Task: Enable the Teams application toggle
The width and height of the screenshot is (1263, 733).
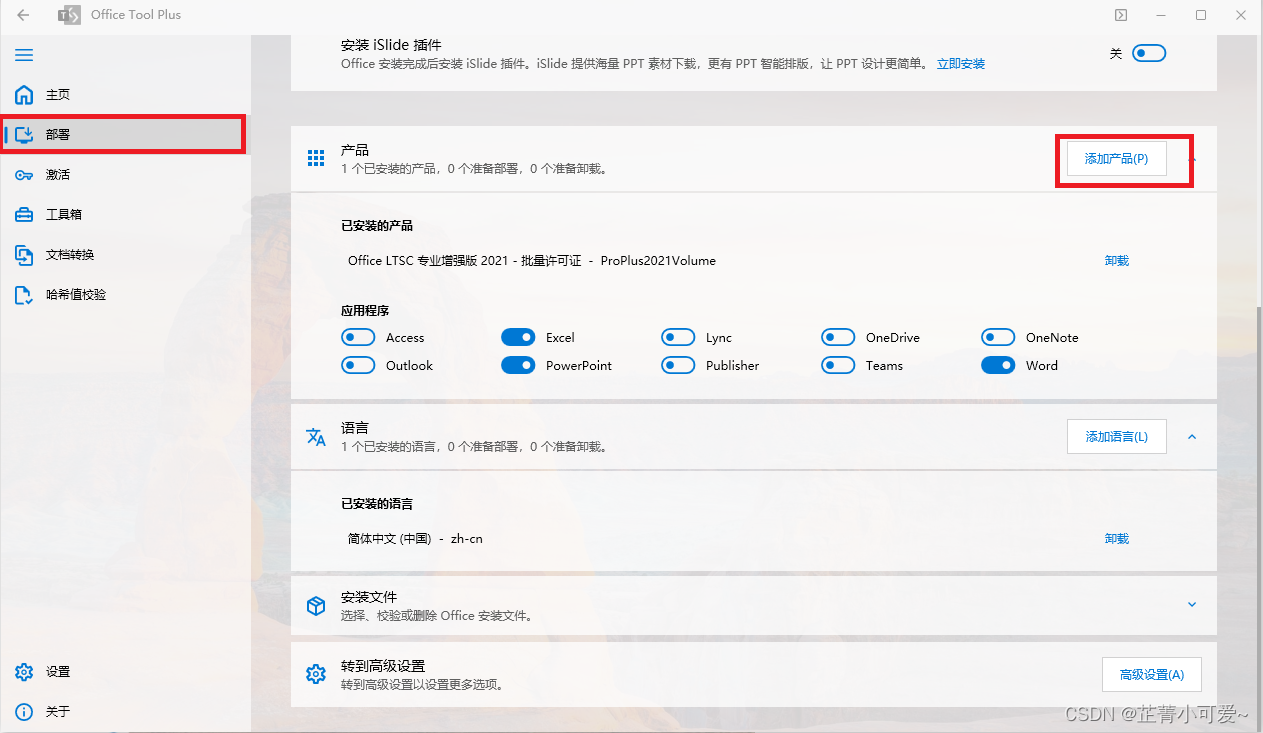Action: pyautogui.click(x=838, y=366)
